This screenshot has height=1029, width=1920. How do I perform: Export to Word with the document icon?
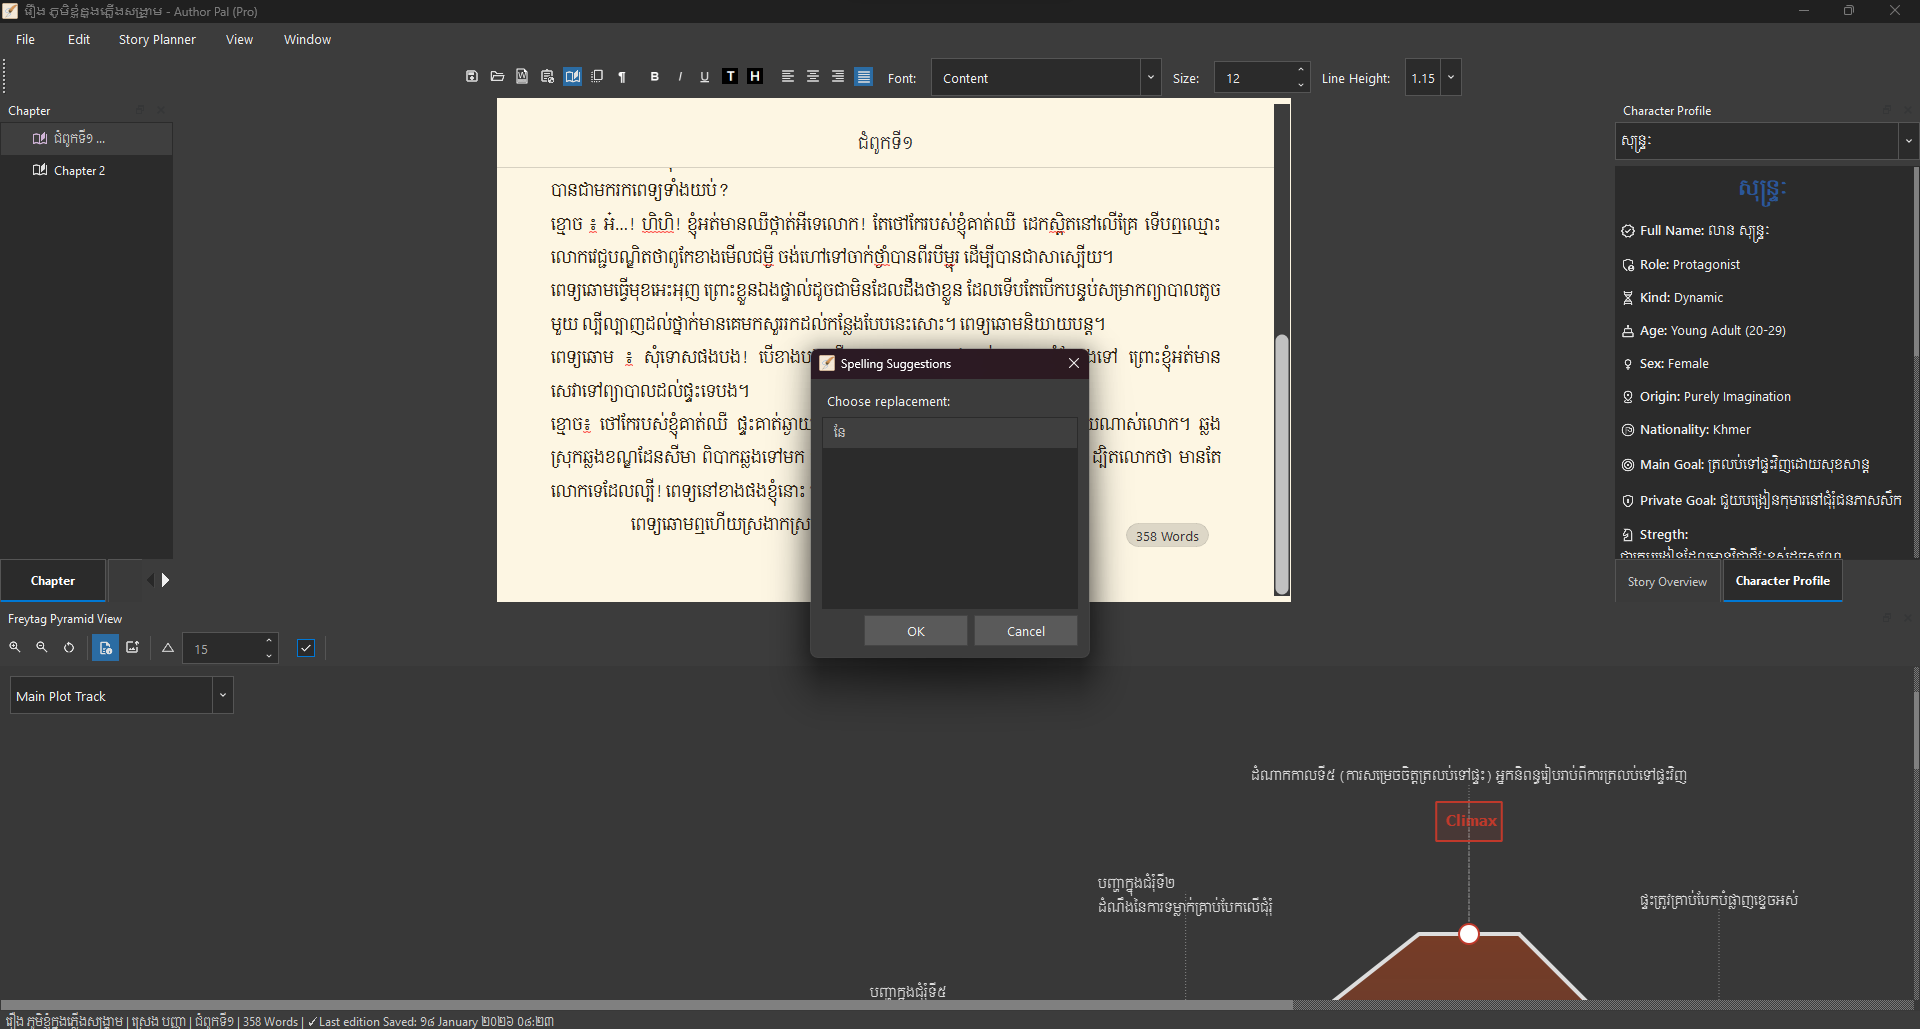point(522,76)
